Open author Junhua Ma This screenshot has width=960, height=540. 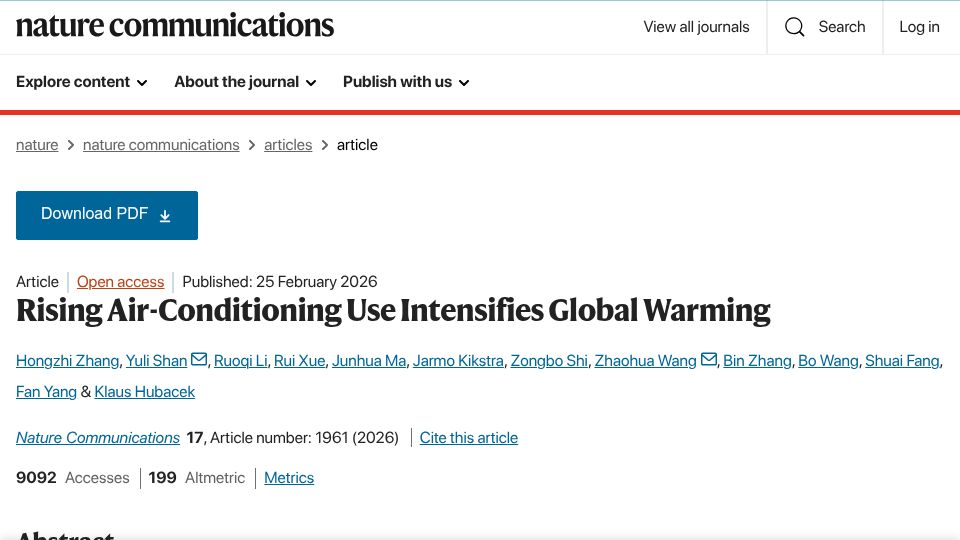(369, 361)
